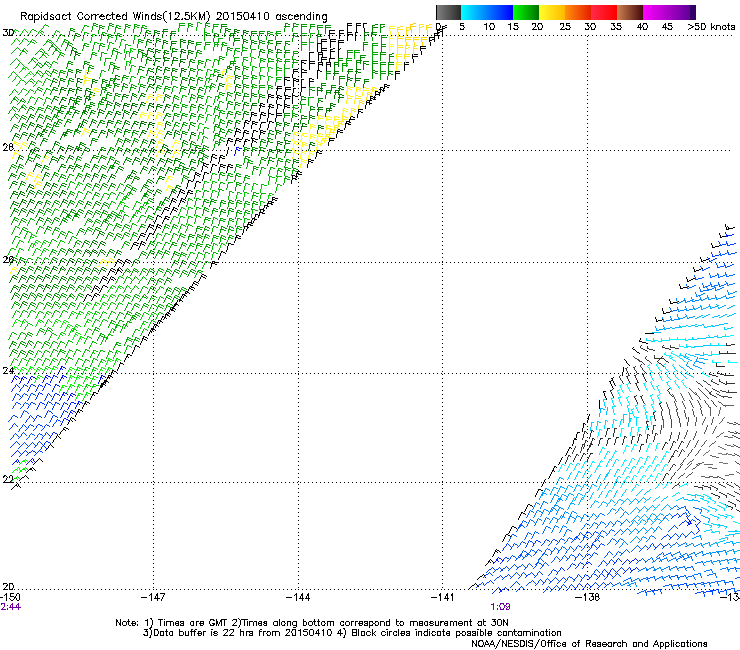The width and height of the screenshot is (740, 650).
Task: Click the '35' legend scale label
Action: [616, 27]
